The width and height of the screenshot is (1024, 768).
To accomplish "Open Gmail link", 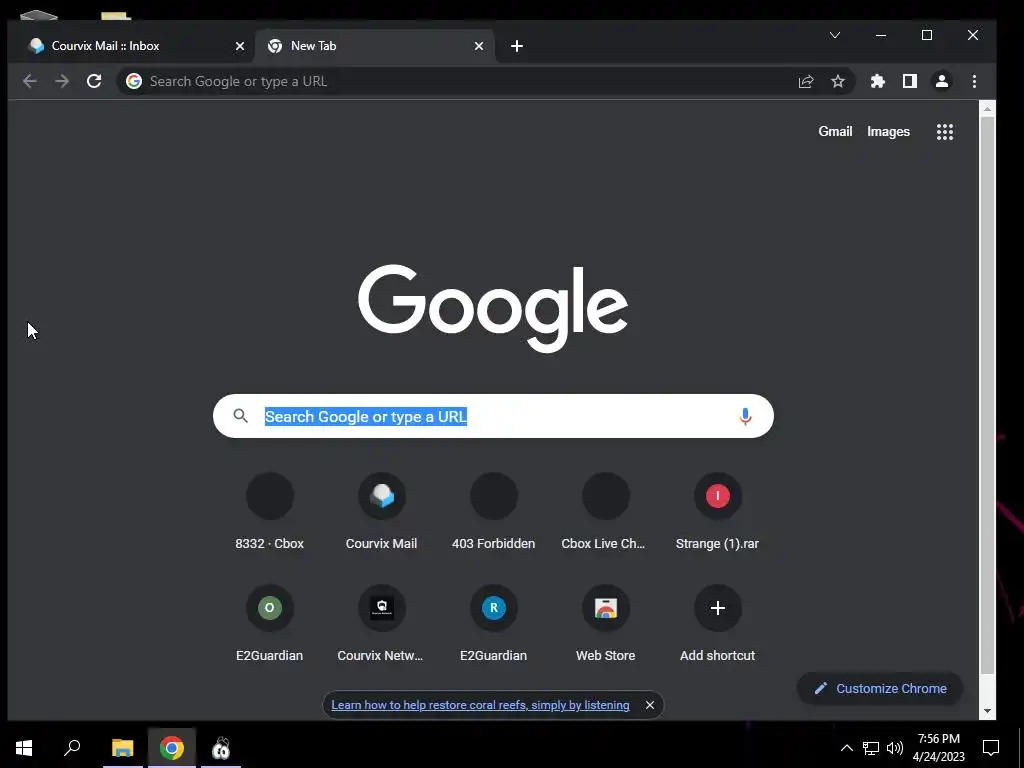I will 835,131.
